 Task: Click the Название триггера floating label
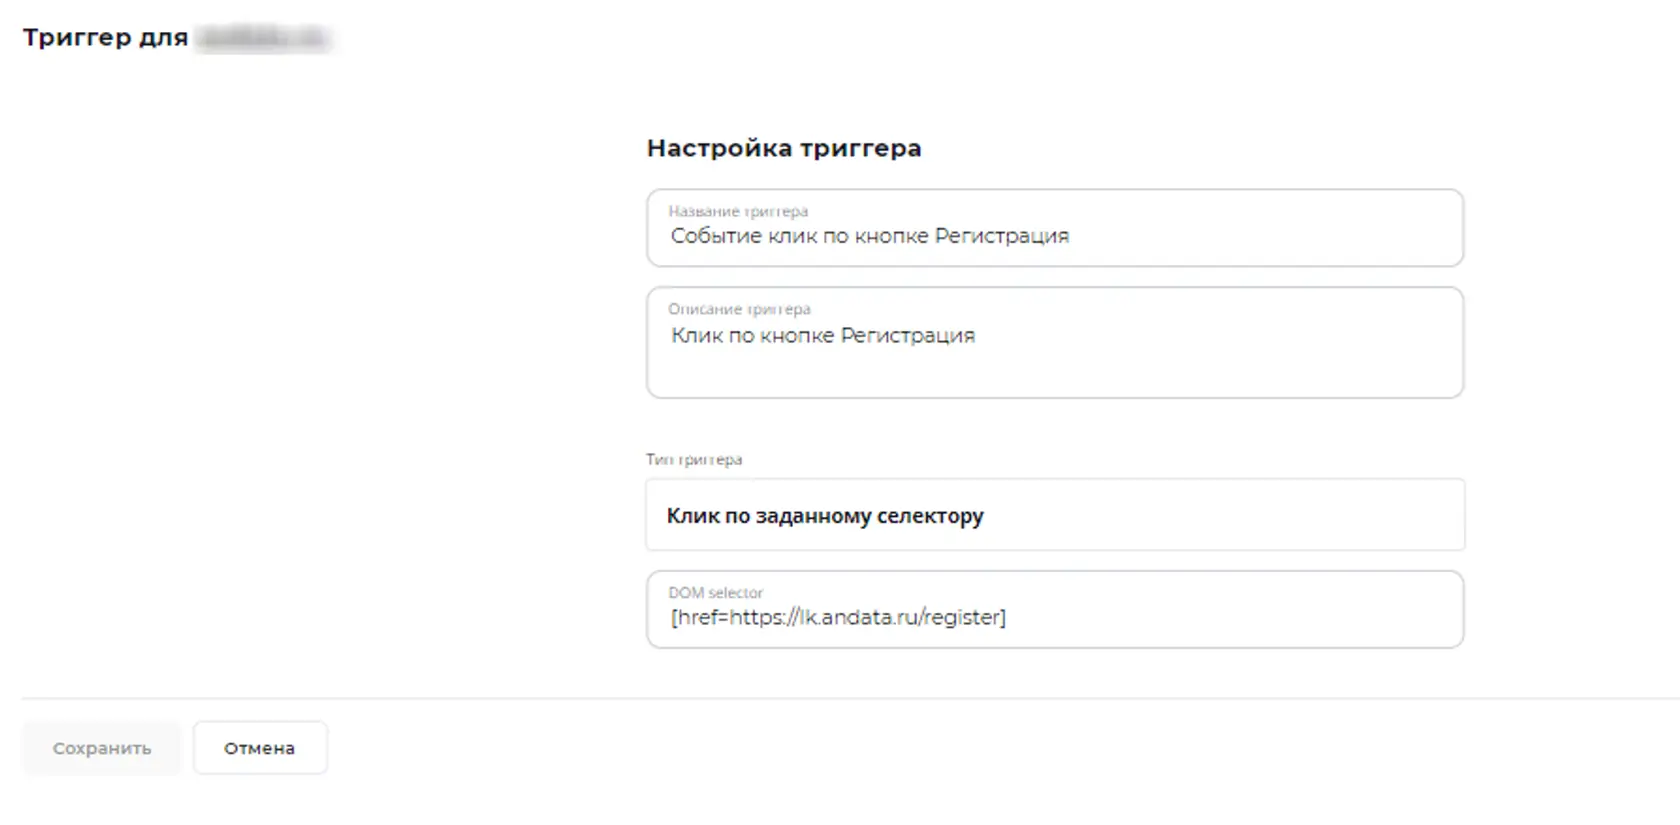click(738, 211)
